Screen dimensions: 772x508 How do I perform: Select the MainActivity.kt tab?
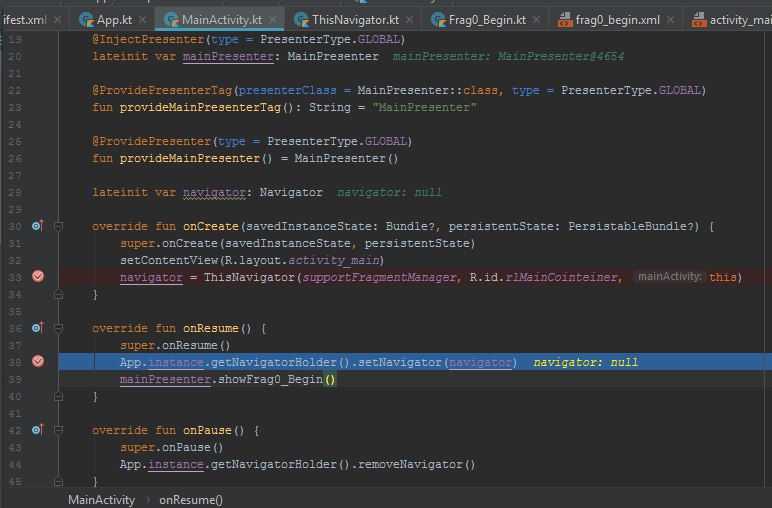tap(222, 20)
